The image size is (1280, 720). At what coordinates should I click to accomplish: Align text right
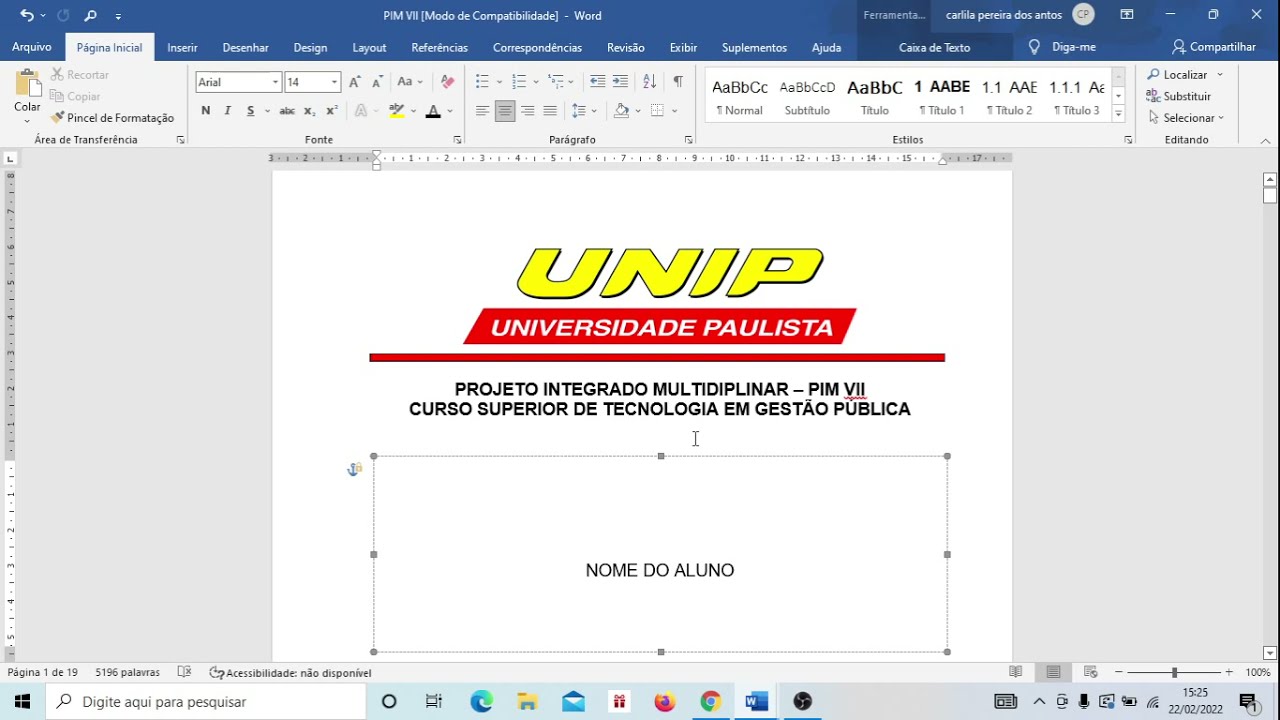(527, 111)
